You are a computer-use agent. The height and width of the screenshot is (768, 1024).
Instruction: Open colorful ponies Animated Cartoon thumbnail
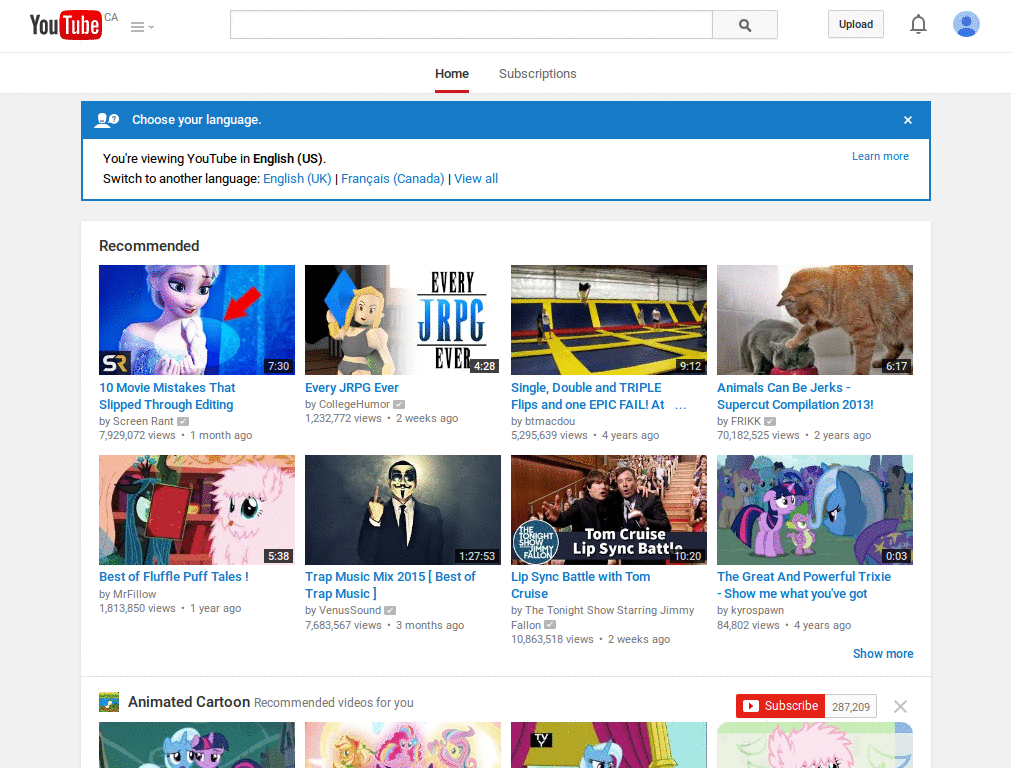point(403,745)
